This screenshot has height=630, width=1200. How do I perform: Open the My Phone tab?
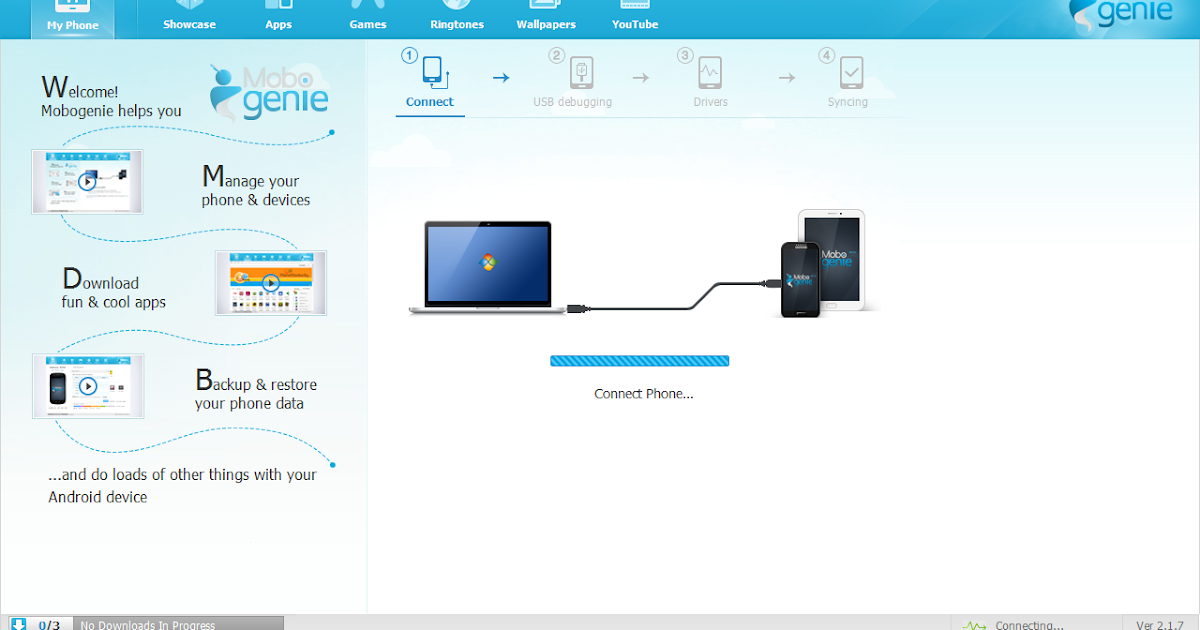coord(73,19)
